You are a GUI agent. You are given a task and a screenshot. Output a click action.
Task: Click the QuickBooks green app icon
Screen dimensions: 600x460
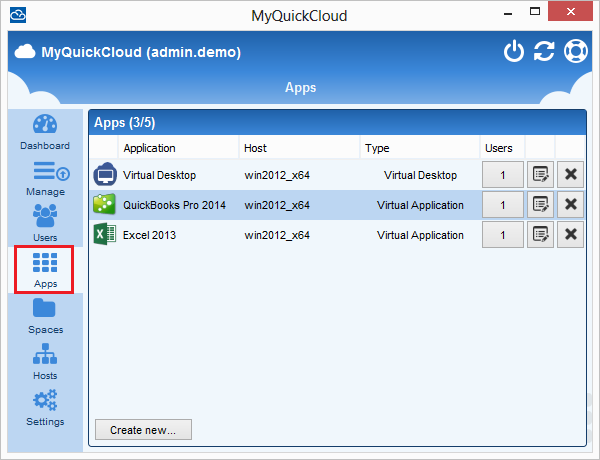(x=104, y=204)
